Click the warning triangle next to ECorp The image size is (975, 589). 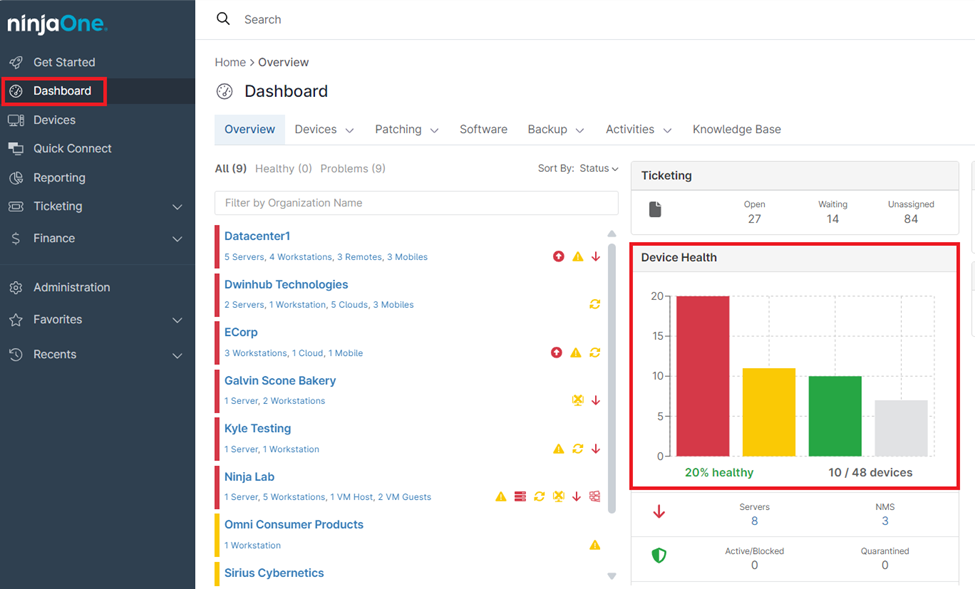(x=578, y=352)
